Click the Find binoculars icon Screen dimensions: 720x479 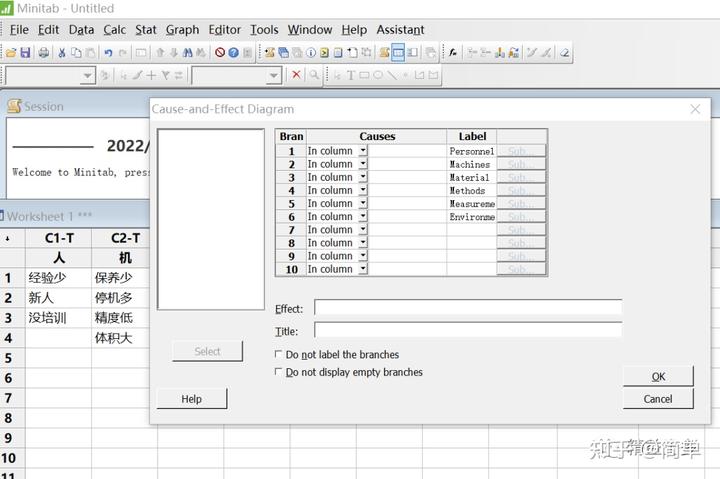click(187, 53)
